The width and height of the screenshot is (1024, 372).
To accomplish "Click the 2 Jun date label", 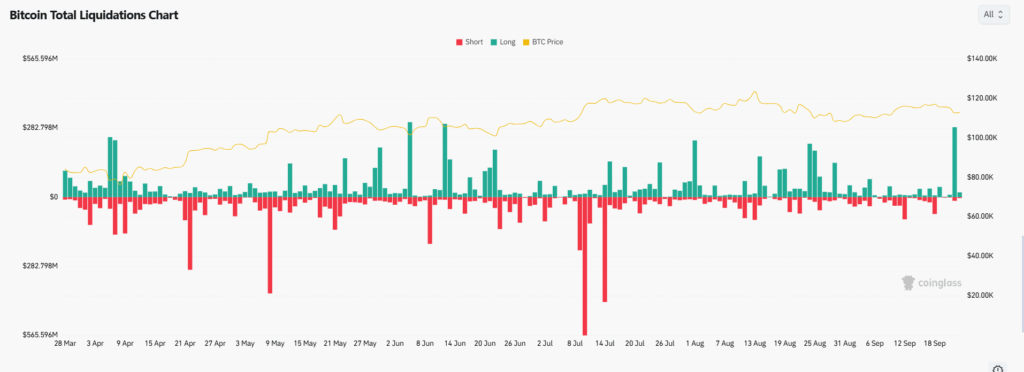I will [395, 343].
